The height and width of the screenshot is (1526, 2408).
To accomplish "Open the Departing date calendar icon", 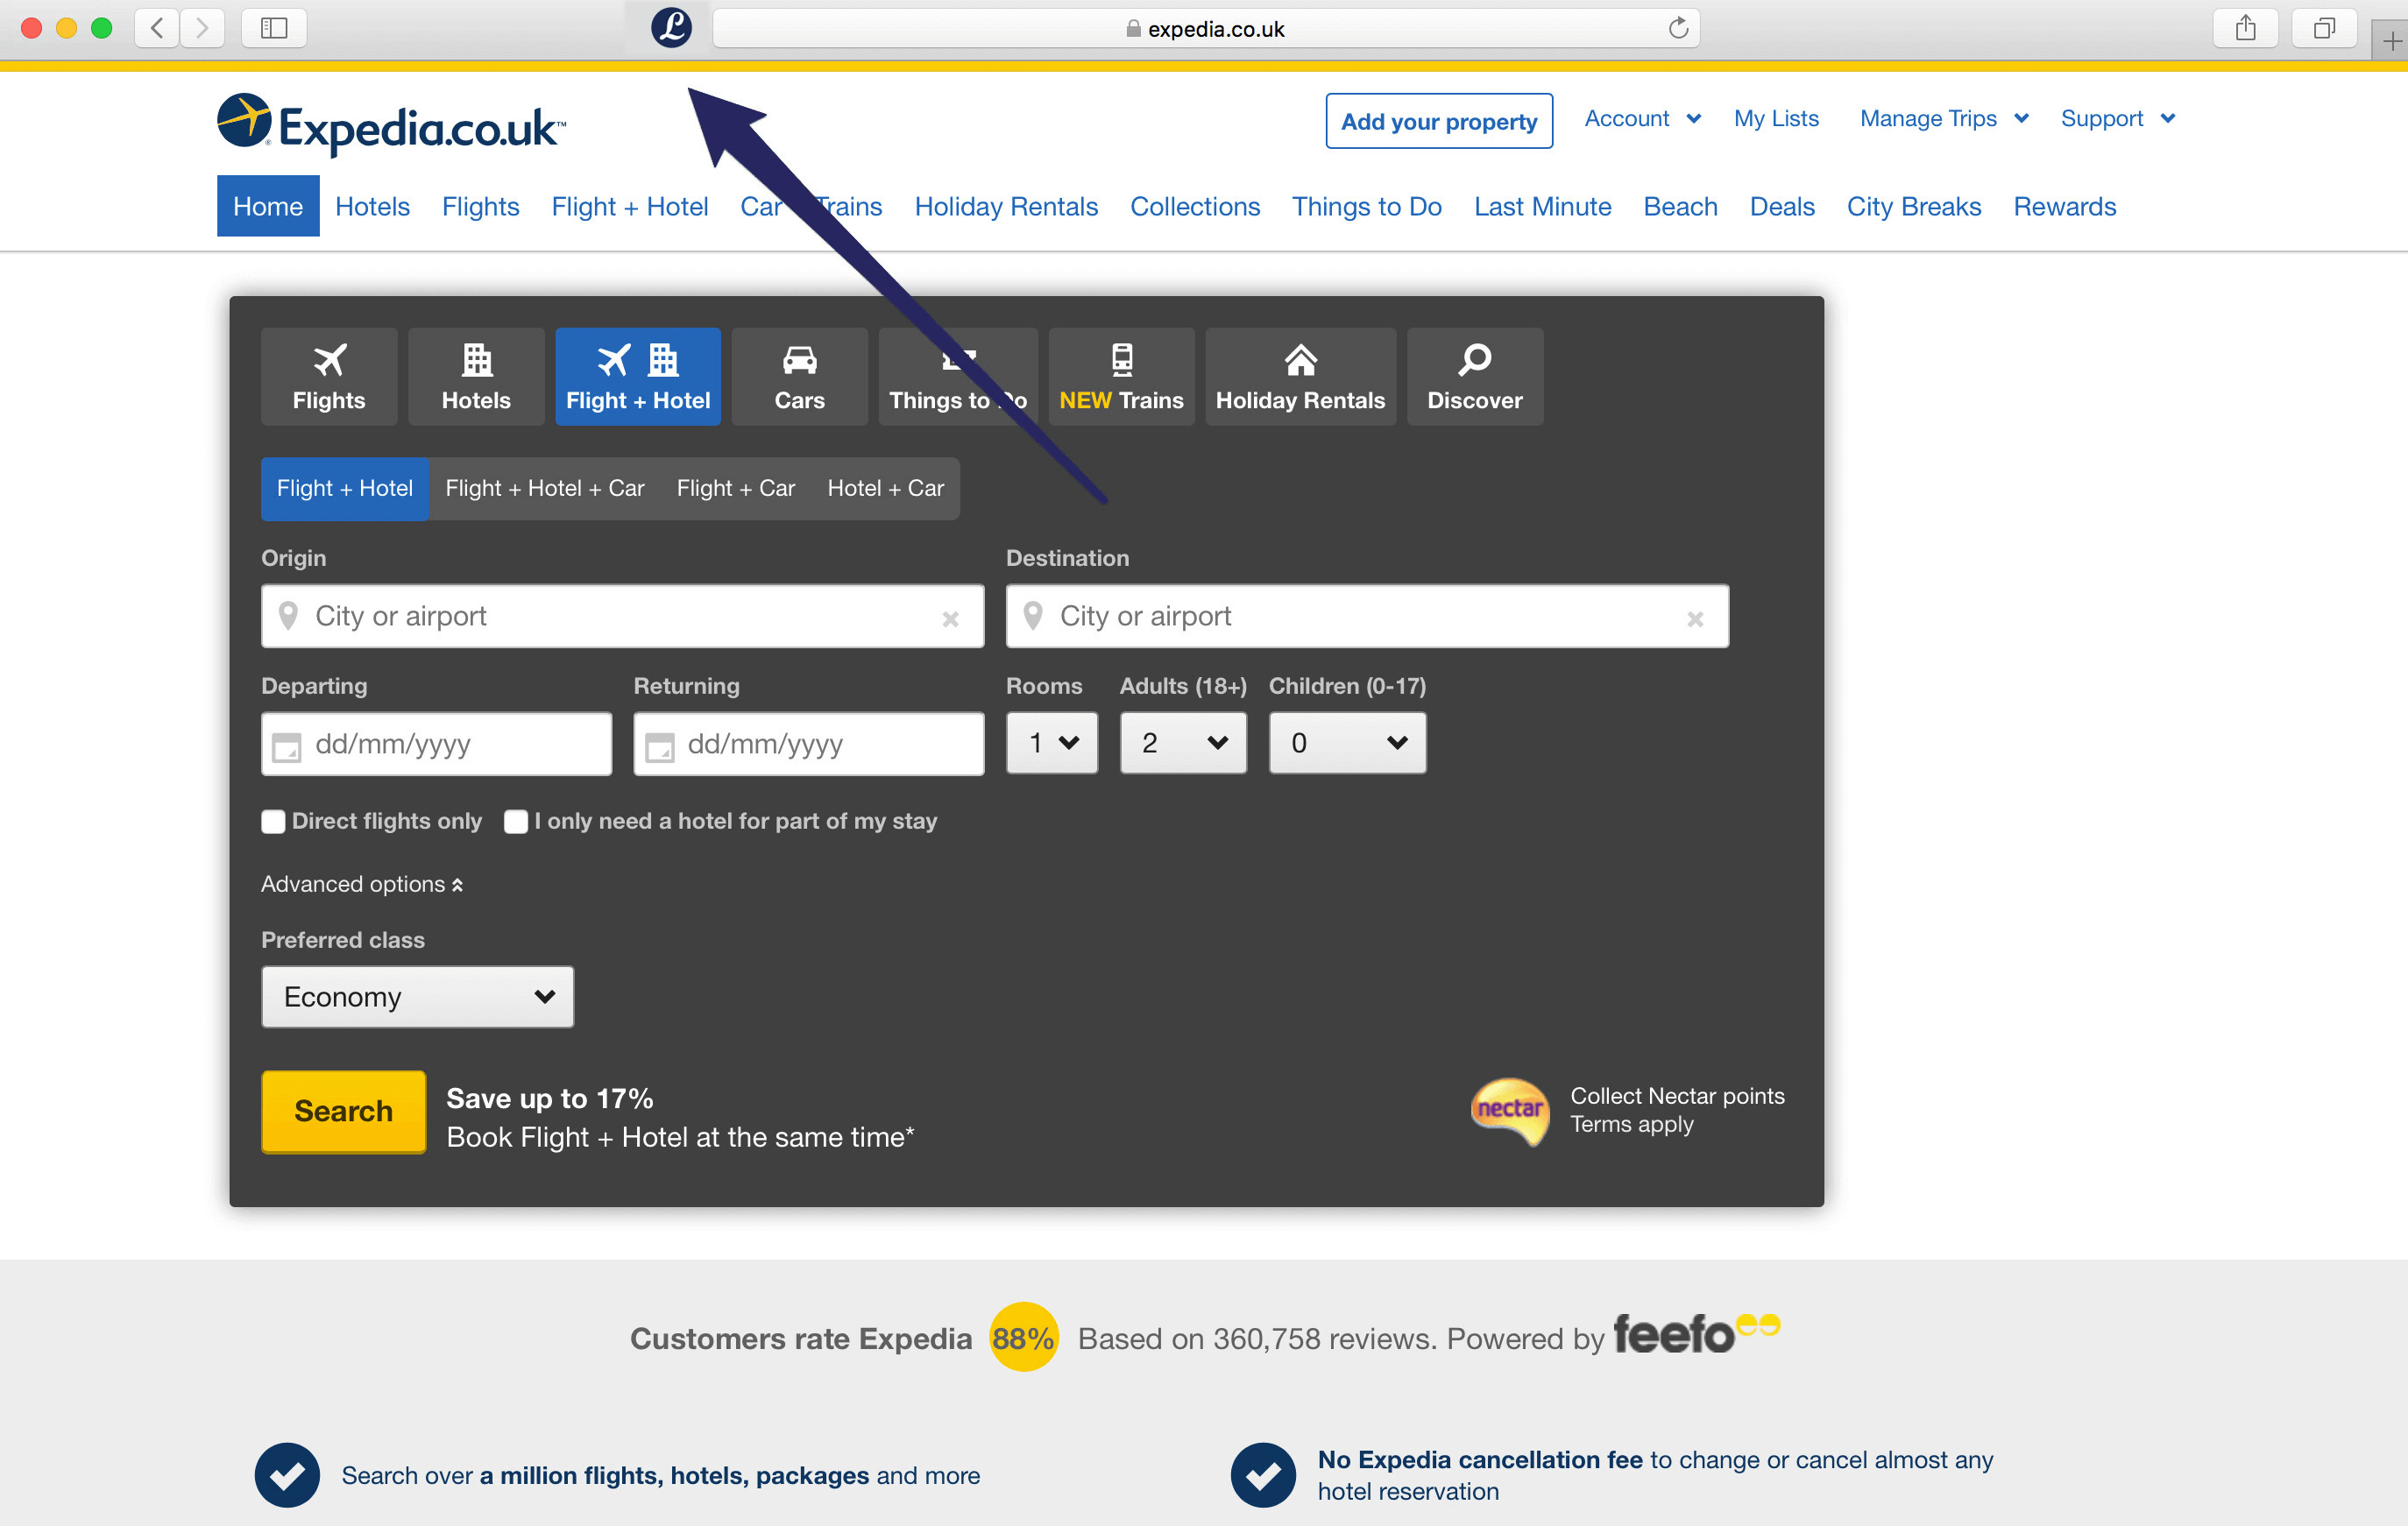I will pyautogui.click(x=287, y=746).
